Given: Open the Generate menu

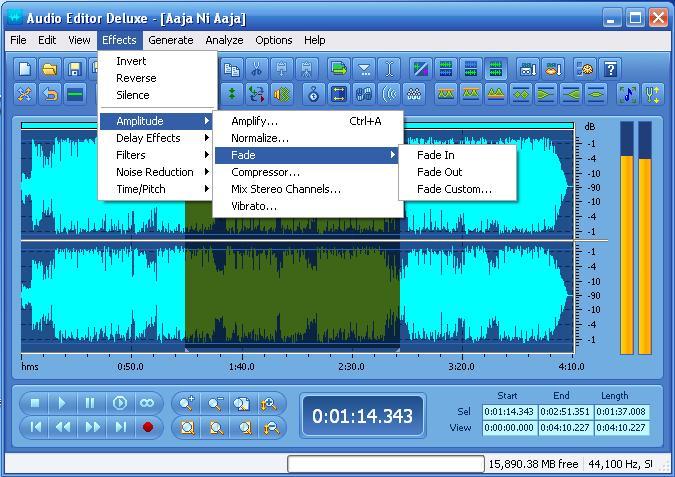Looking at the screenshot, I should (170, 40).
